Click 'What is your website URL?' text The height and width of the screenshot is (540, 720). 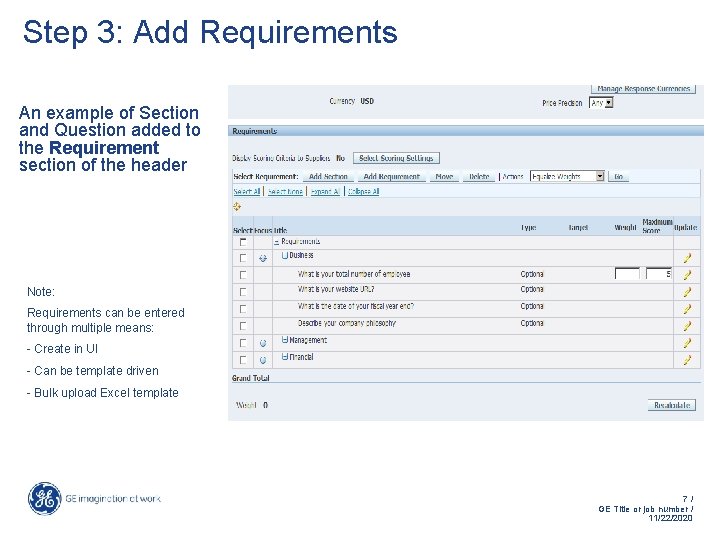(336, 289)
